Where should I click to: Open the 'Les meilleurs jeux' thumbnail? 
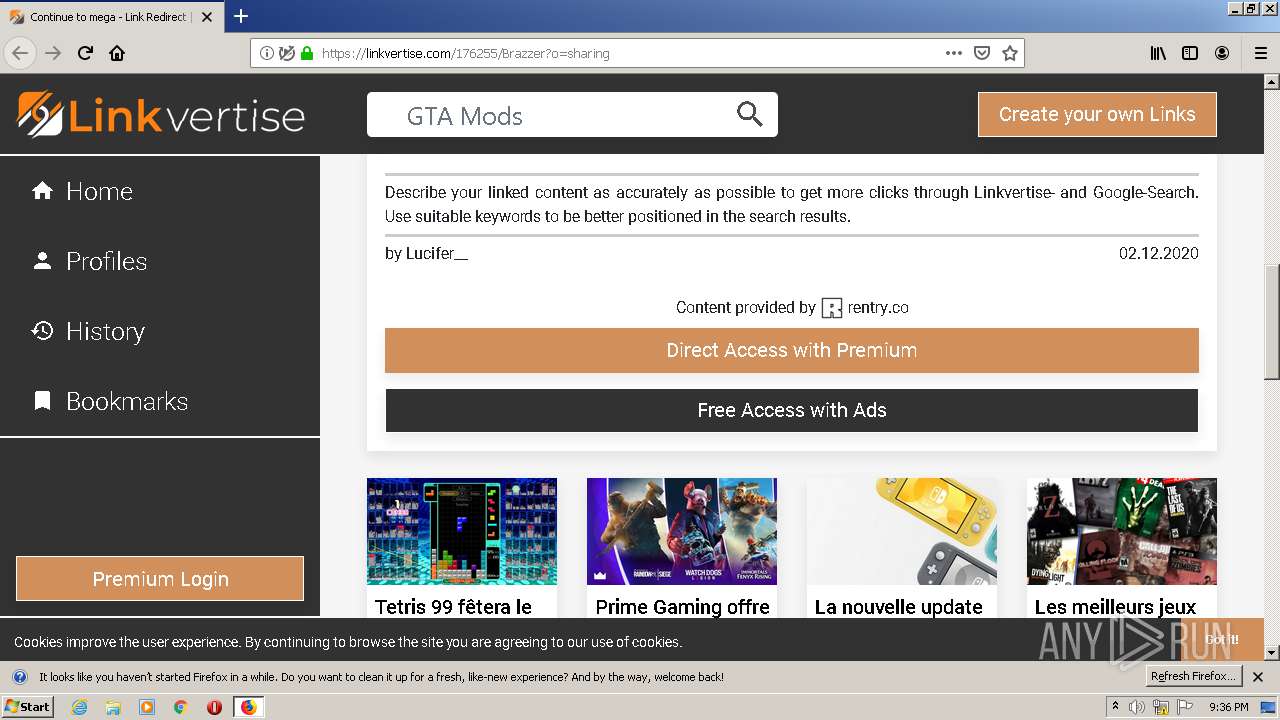1122,531
